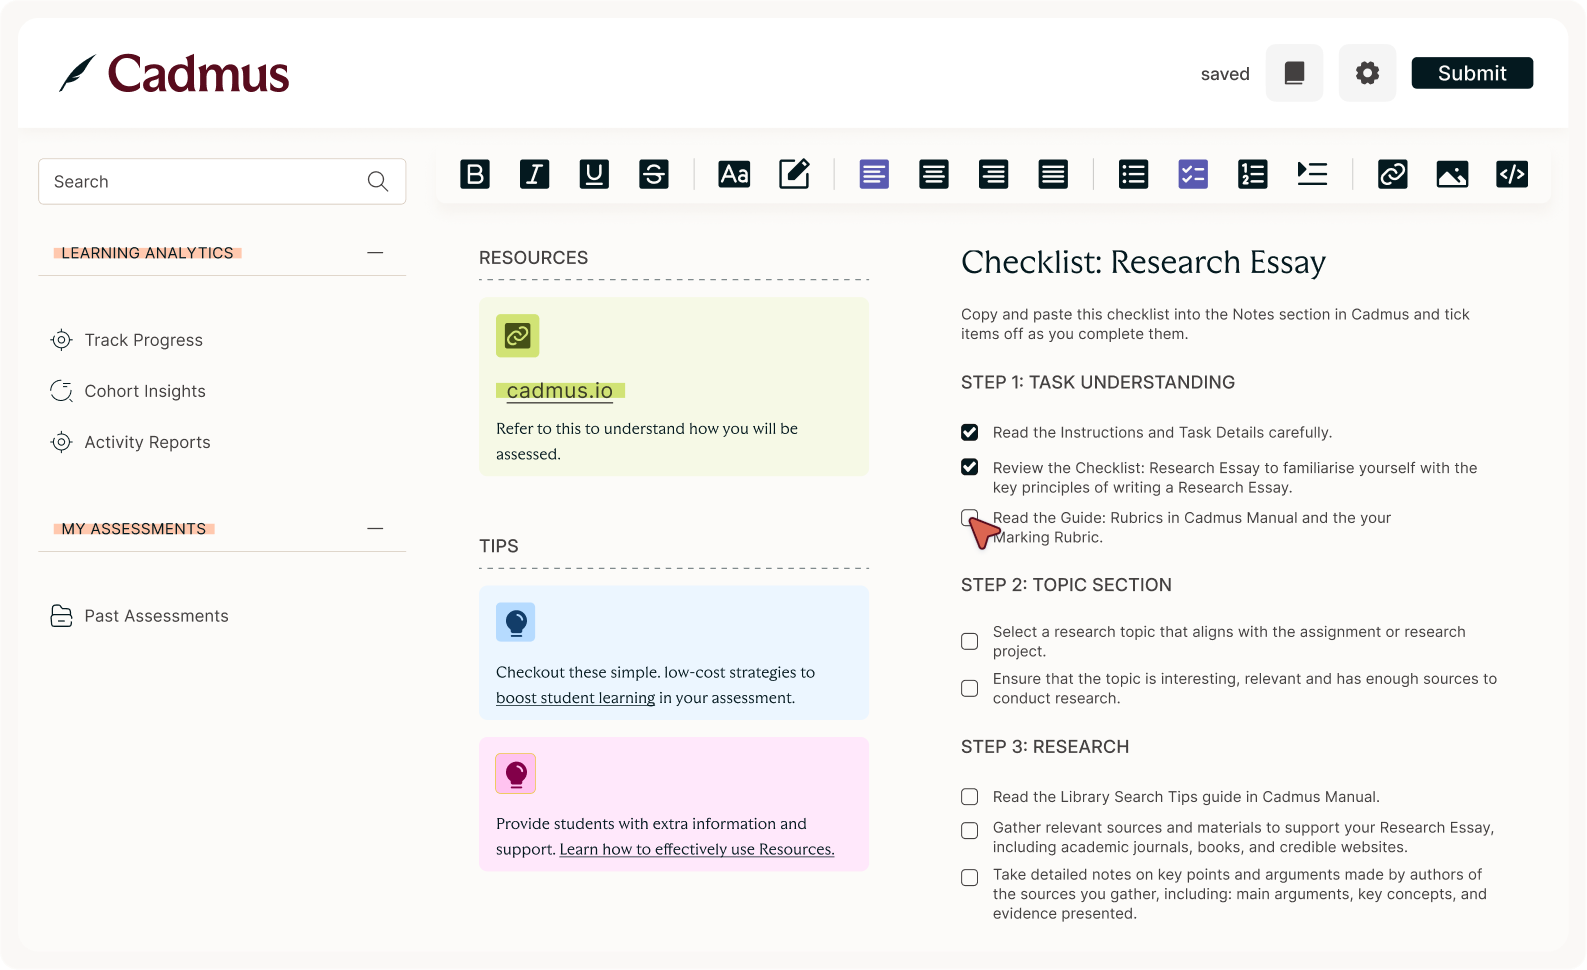Click the RESOURCES section title
This screenshot has height=970, width=1587.
533,258
